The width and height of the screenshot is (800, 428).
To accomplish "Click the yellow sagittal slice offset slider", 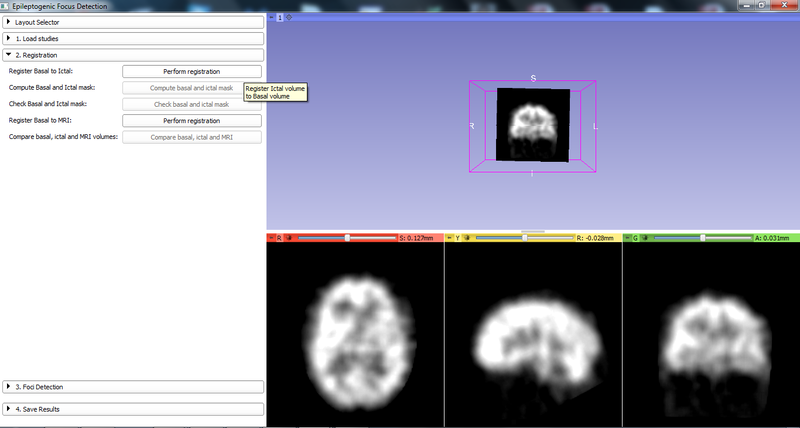I will (524, 238).
